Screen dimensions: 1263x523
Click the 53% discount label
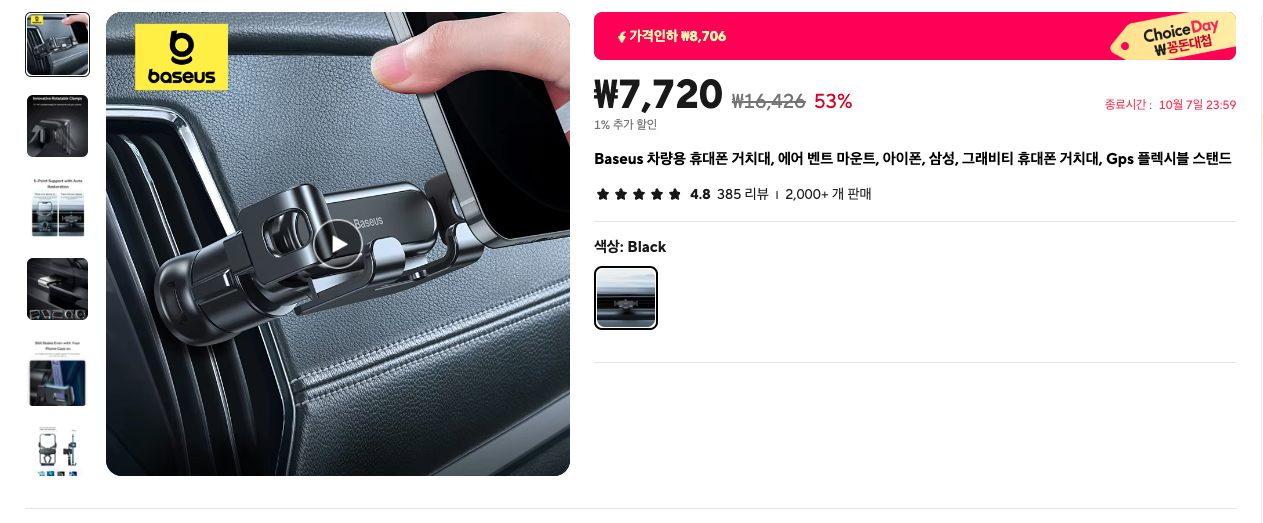click(833, 101)
